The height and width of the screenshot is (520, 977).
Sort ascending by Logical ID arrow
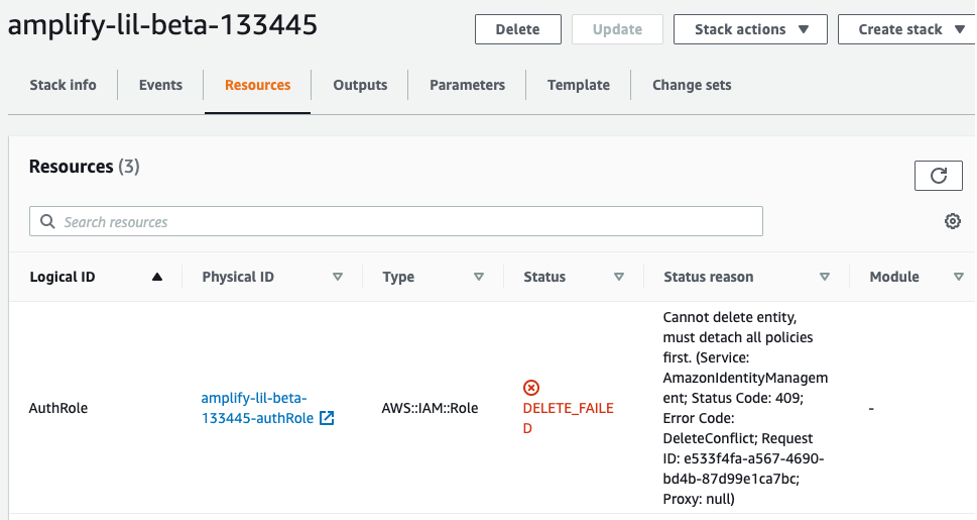pos(157,277)
